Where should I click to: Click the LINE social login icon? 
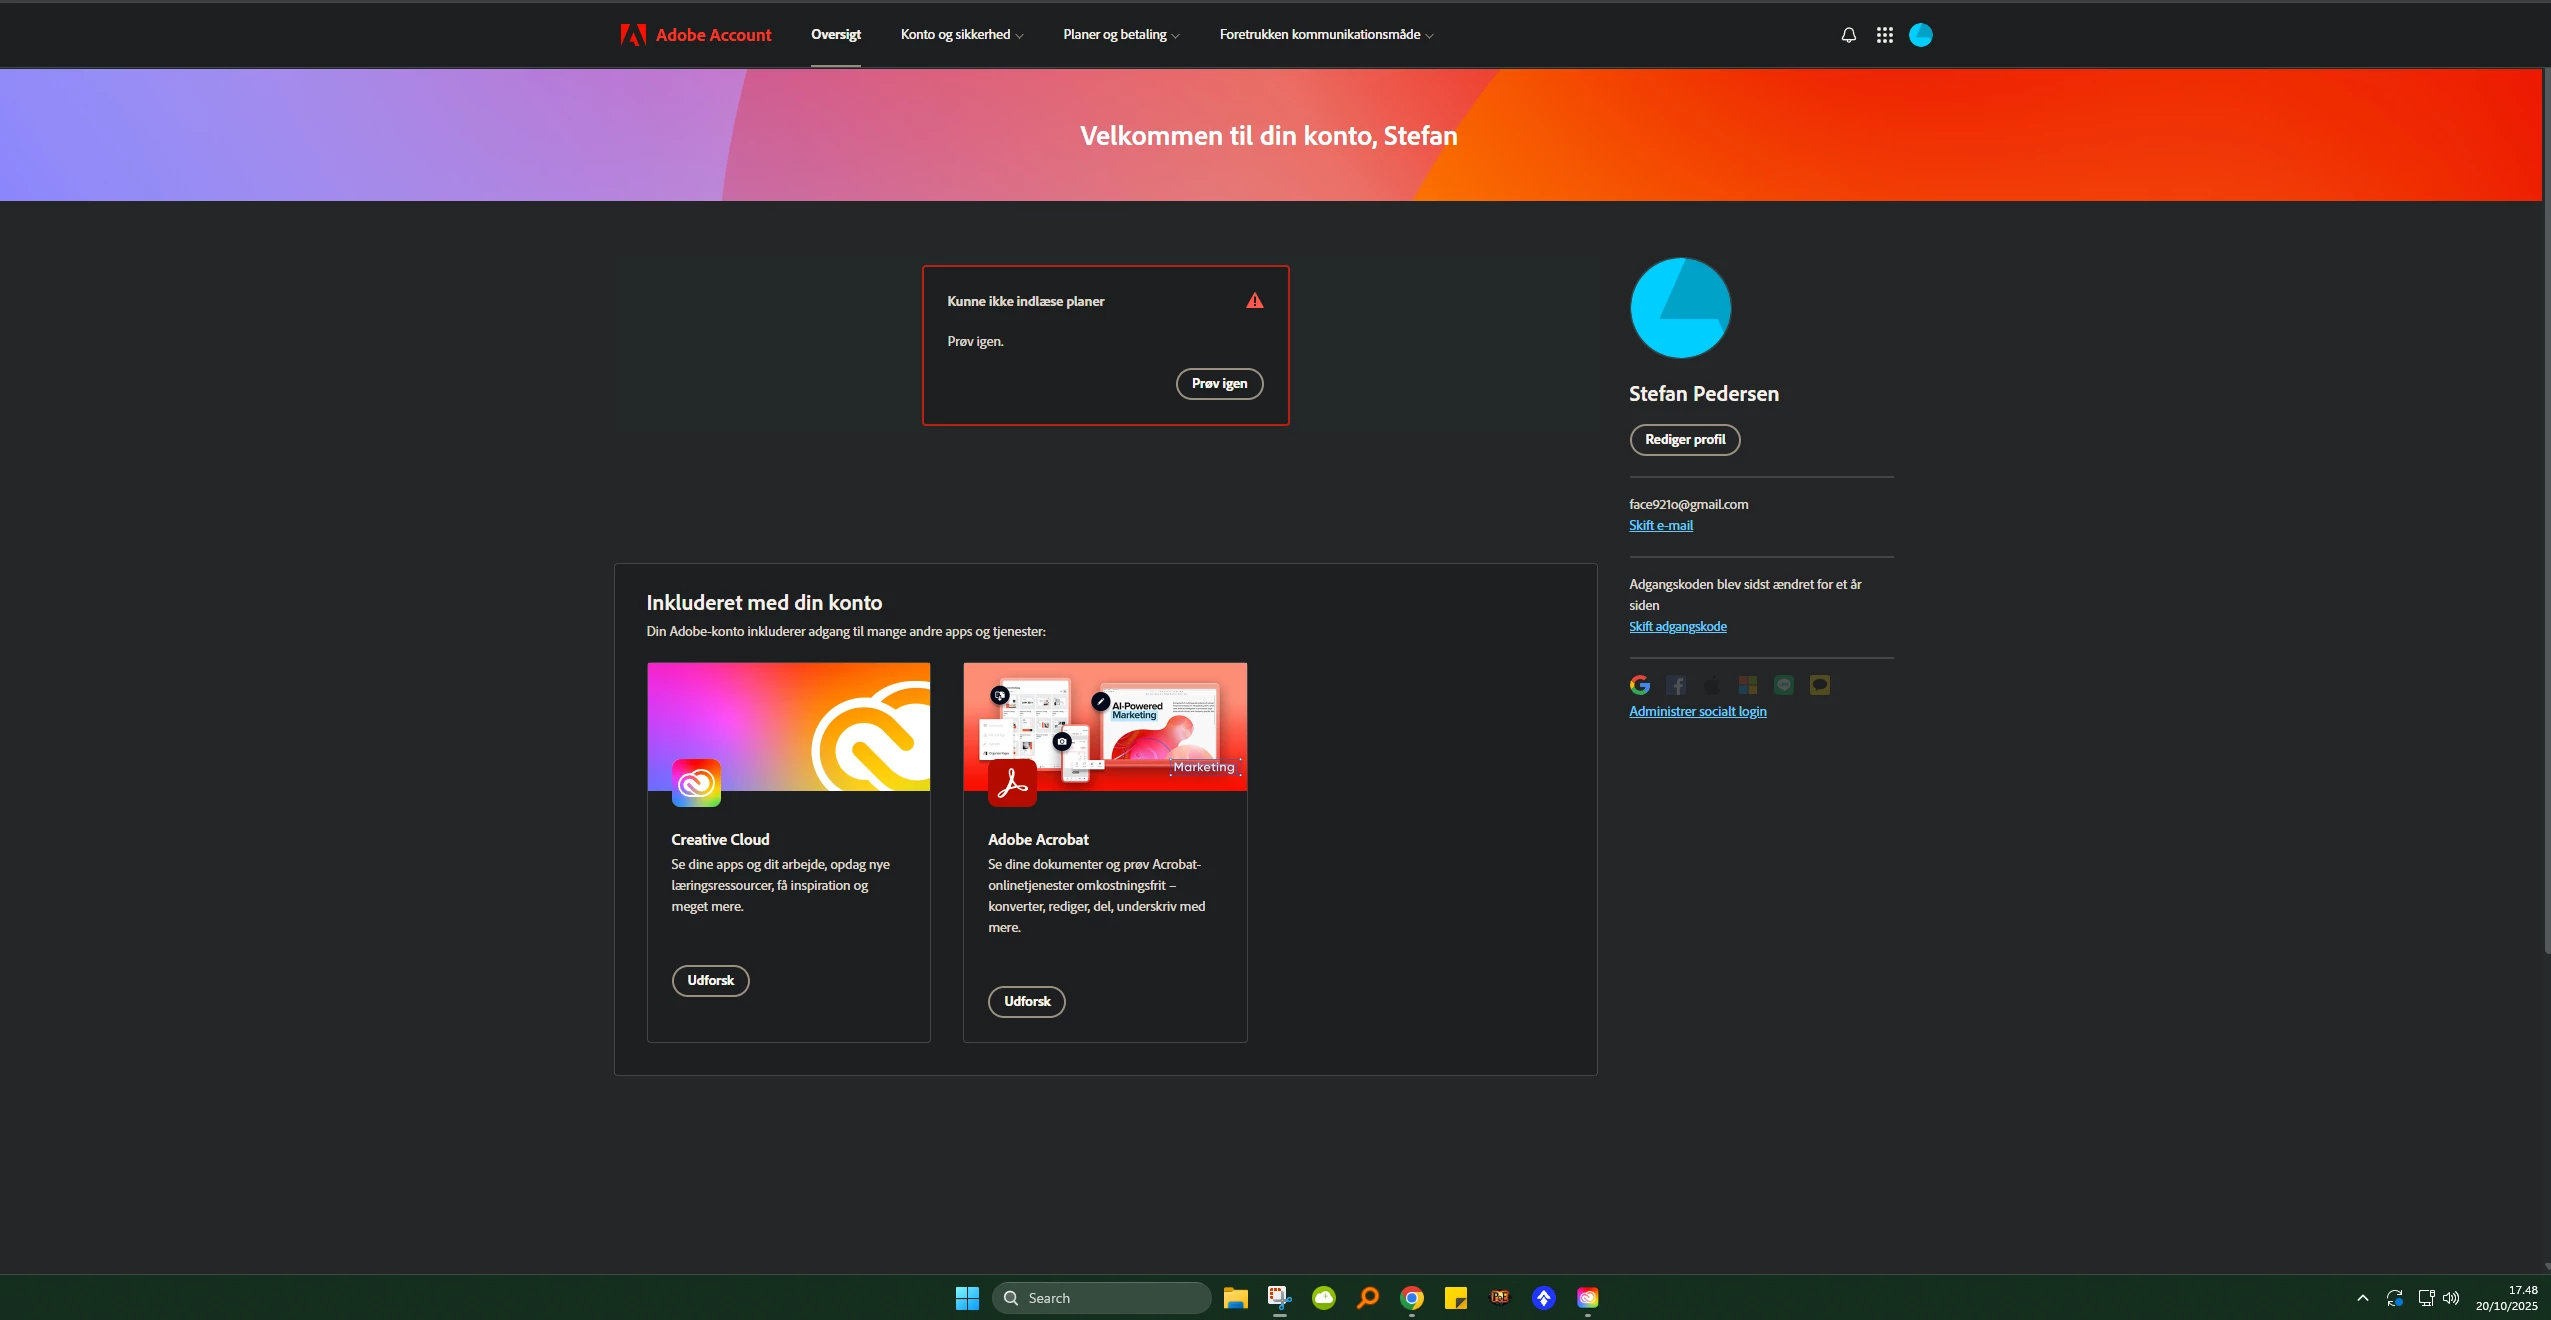[x=1784, y=685]
